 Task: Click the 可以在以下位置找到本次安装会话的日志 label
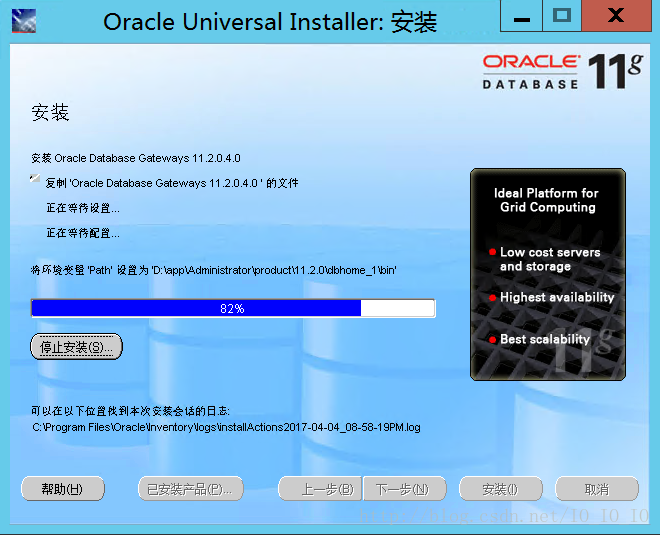130,411
